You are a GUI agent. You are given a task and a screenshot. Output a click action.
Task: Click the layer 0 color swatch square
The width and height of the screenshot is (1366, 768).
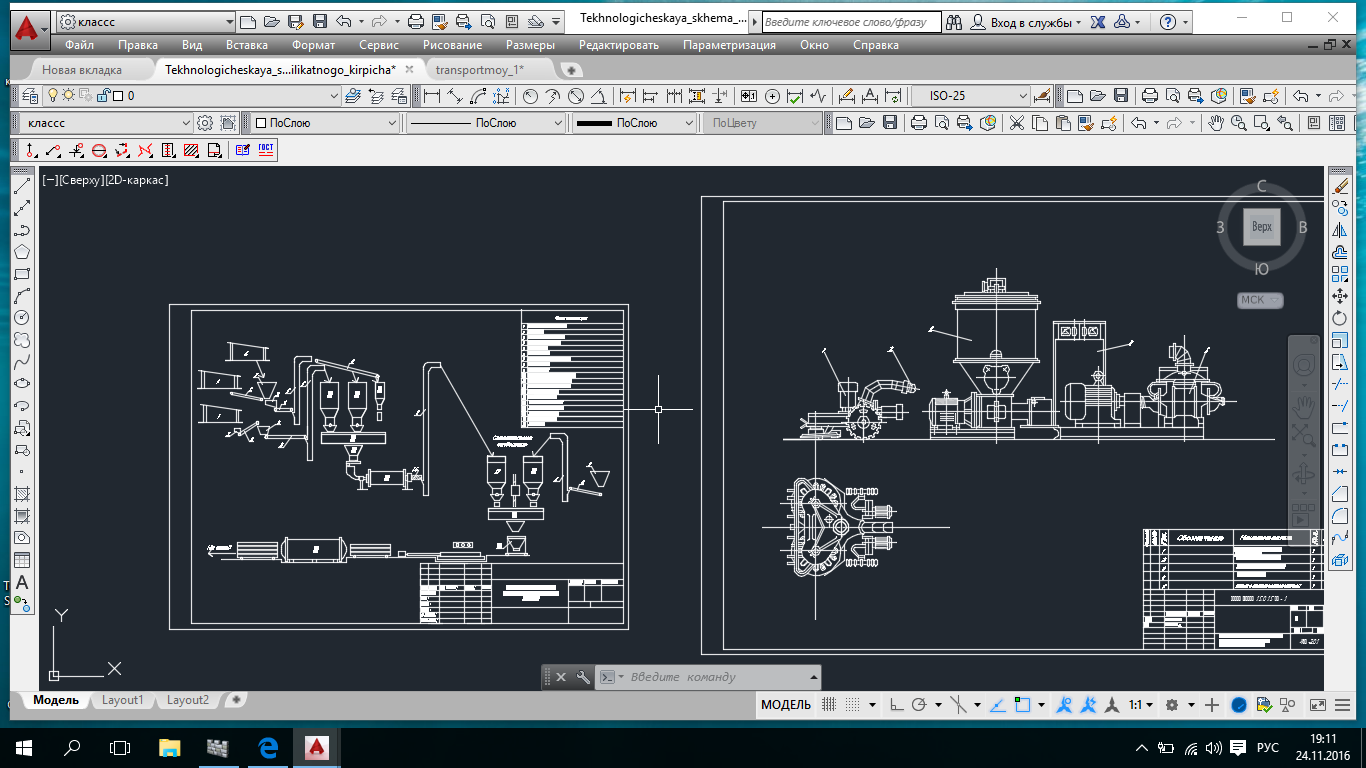(x=118, y=96)
